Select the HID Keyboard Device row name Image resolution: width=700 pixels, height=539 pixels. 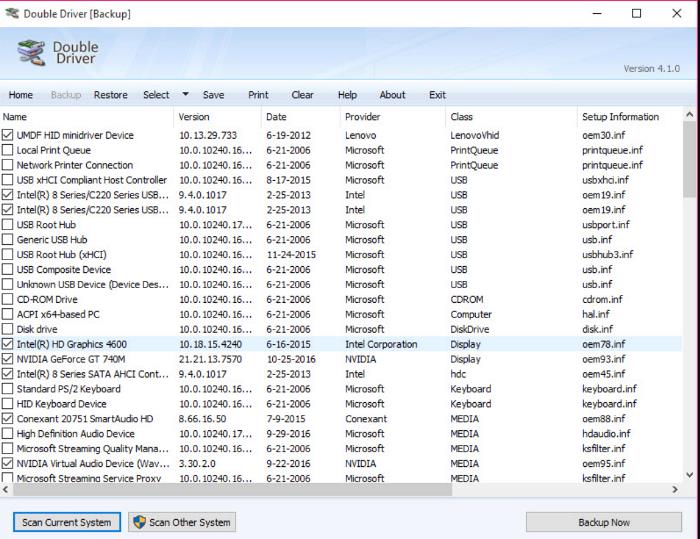[62, 404]
